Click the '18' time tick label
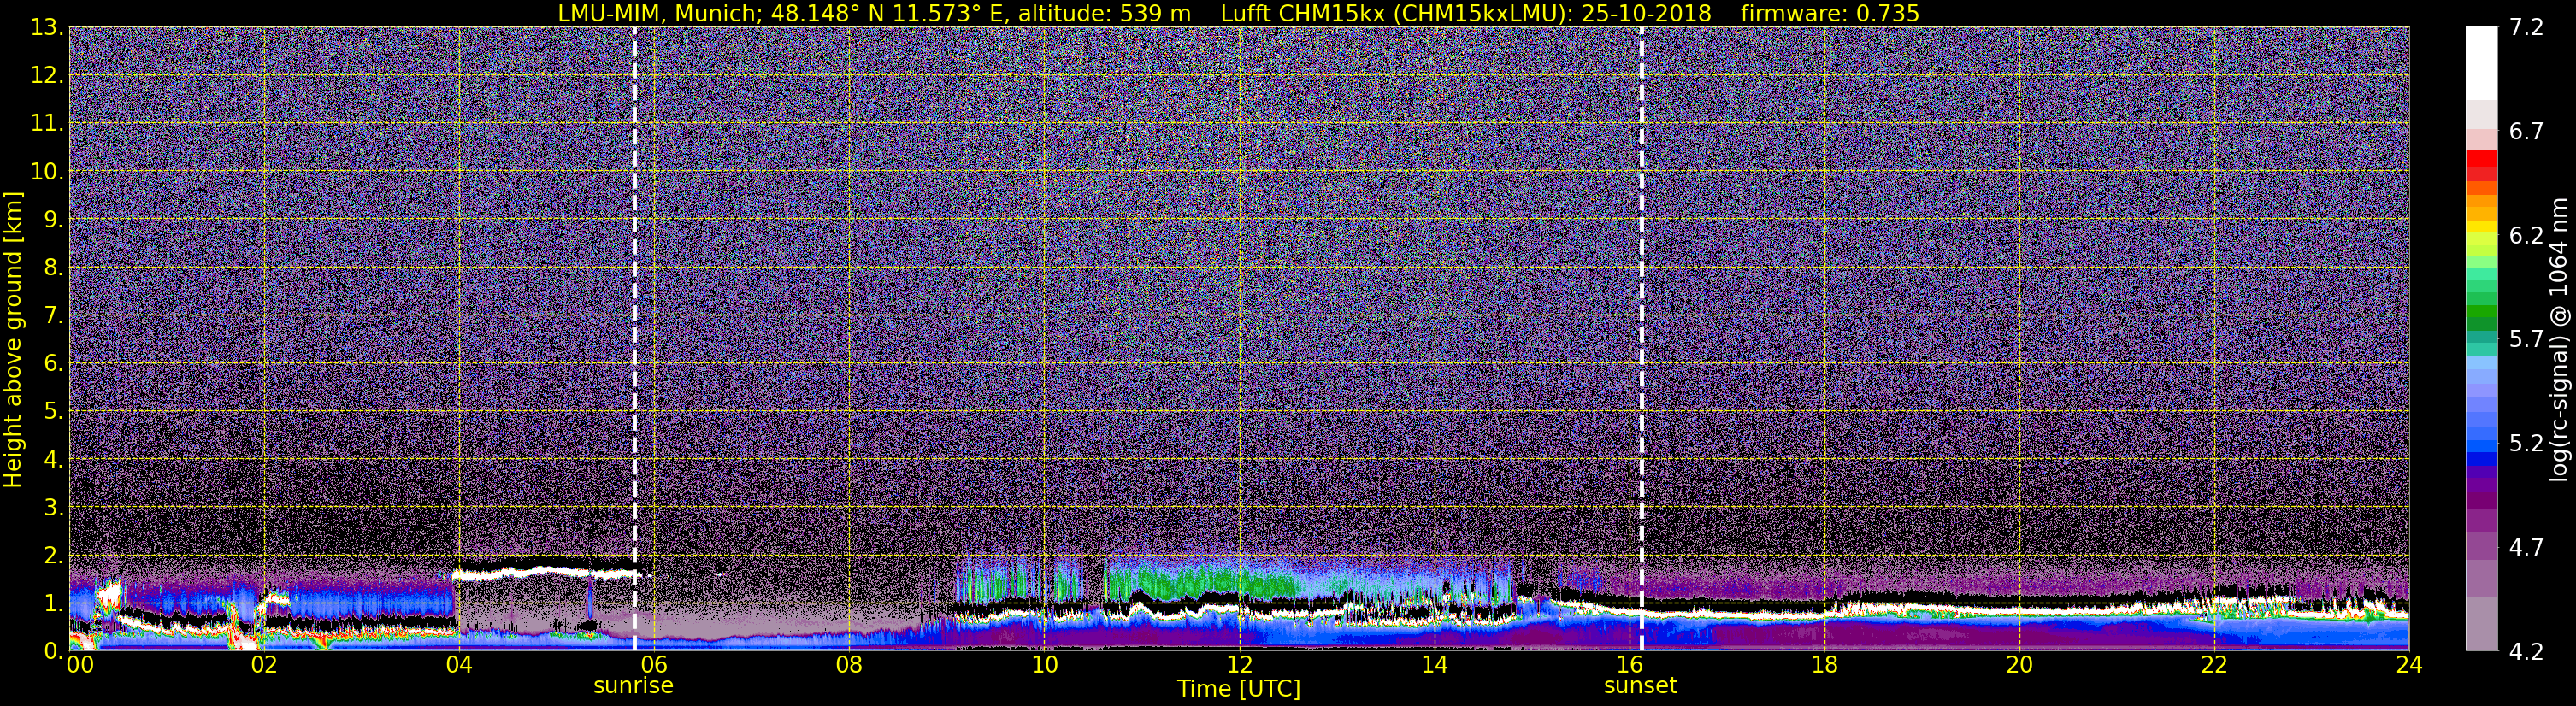 (1824, 665)
